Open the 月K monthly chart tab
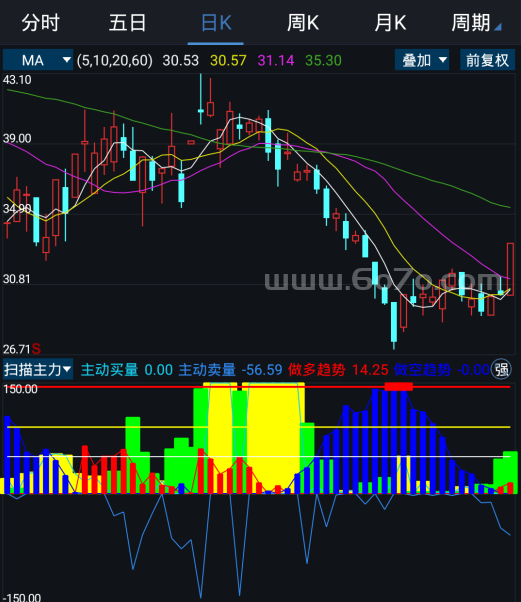The image size is (521, 602). 390,23
